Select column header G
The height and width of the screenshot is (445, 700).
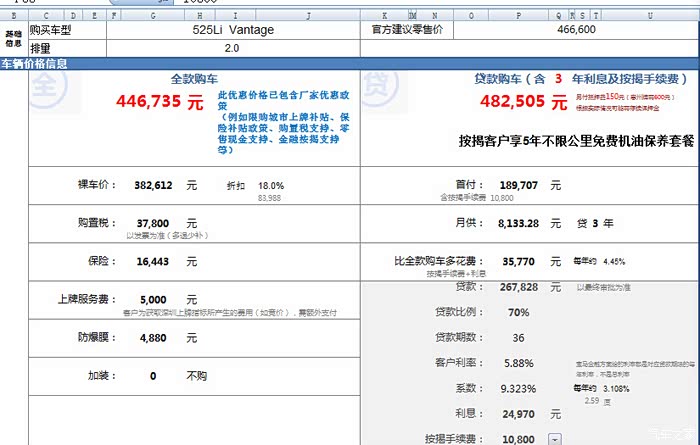click(x=153, y=16)
